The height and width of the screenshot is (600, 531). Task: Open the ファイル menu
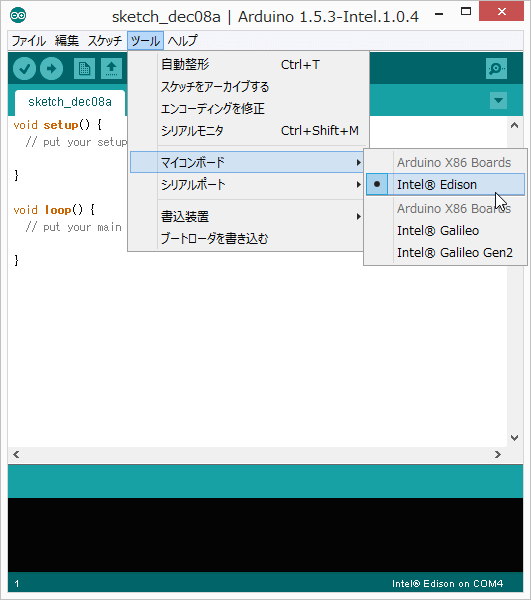pos(29,41)
